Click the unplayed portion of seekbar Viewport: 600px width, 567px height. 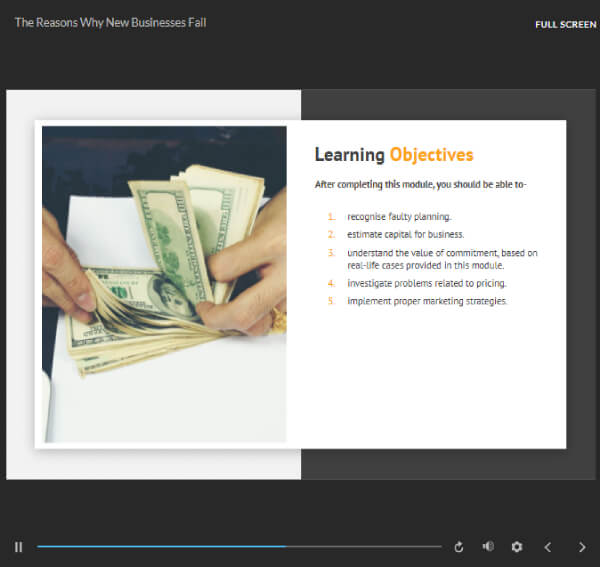[364, 547]
